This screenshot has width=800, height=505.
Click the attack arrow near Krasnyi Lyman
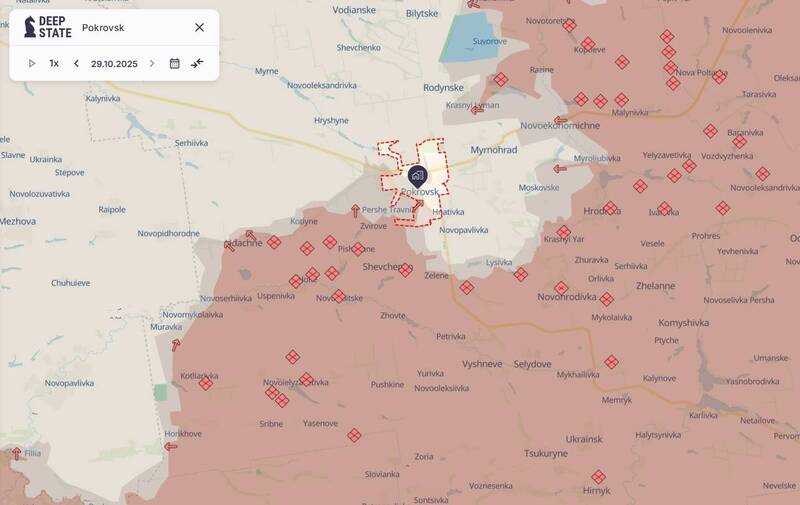pyautogui.click(x=477, y=109)
